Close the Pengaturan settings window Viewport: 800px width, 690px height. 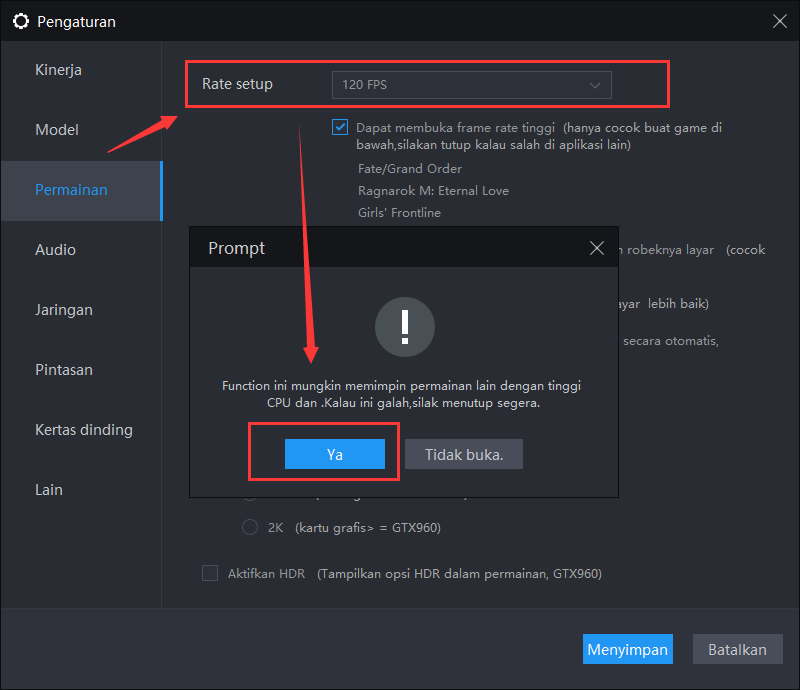click(x=779, y=20)
